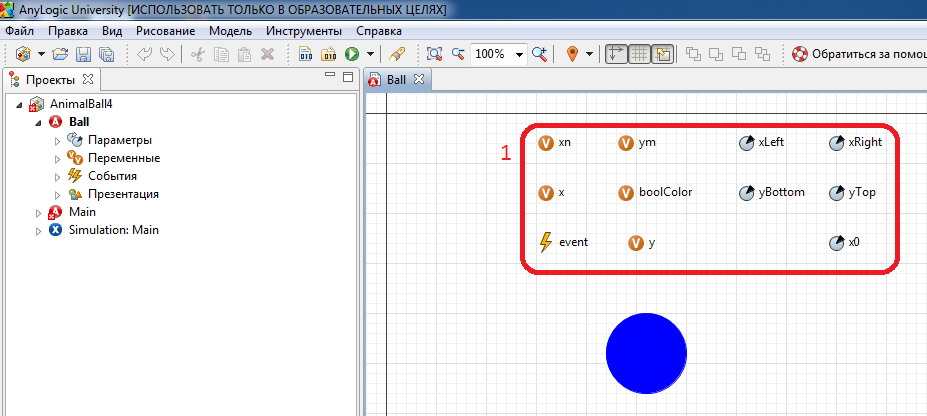Open the Run dropdown arrow
The height and width of the screenshot is (416, 927).
[370, 54]
